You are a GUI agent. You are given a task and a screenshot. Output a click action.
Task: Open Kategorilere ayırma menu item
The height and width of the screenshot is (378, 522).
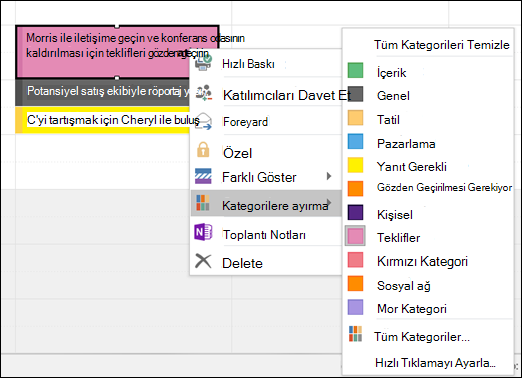click(266, 204)
